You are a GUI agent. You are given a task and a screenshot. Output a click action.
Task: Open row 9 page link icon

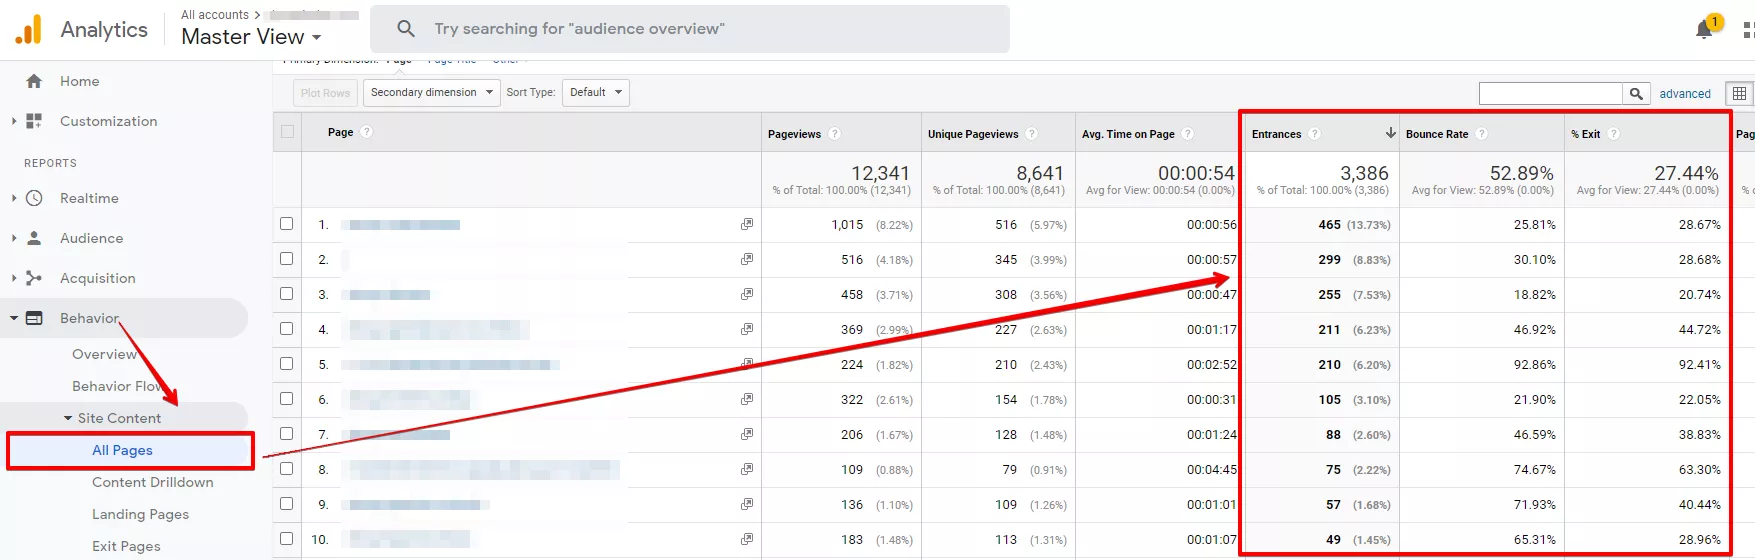click(746, 504)
